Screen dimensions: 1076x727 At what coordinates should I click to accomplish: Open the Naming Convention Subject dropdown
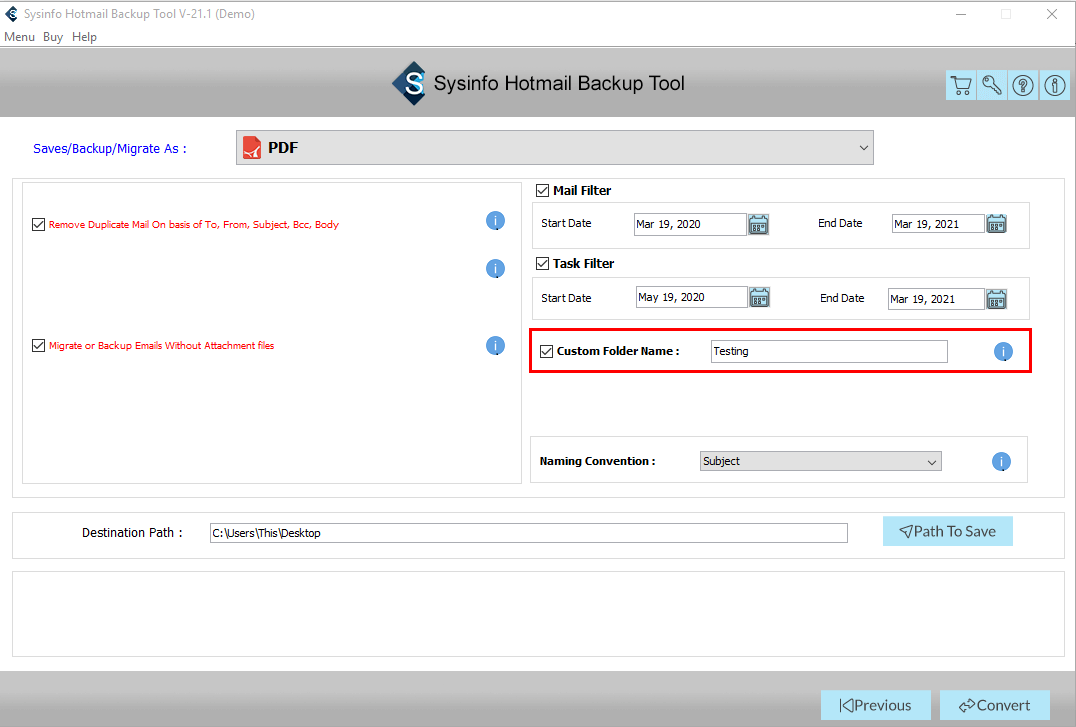click(x=821, y=461)
